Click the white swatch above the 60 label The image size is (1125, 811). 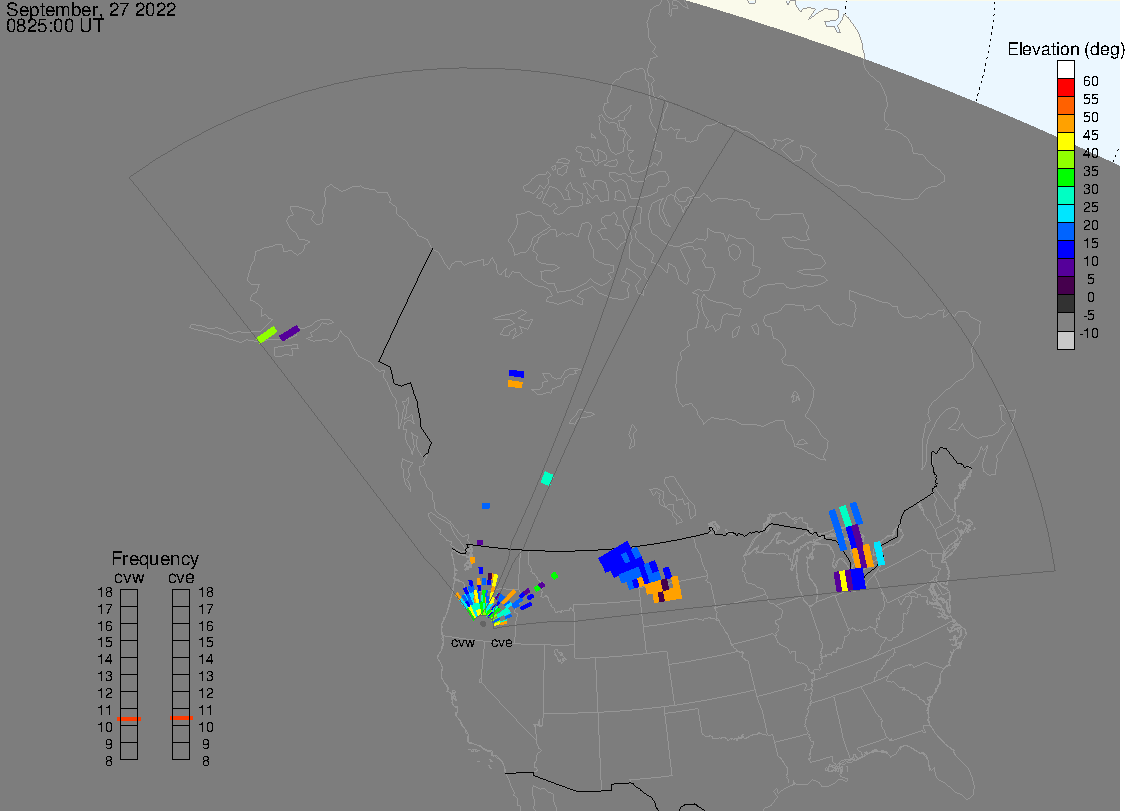[x=1065, y=70]
